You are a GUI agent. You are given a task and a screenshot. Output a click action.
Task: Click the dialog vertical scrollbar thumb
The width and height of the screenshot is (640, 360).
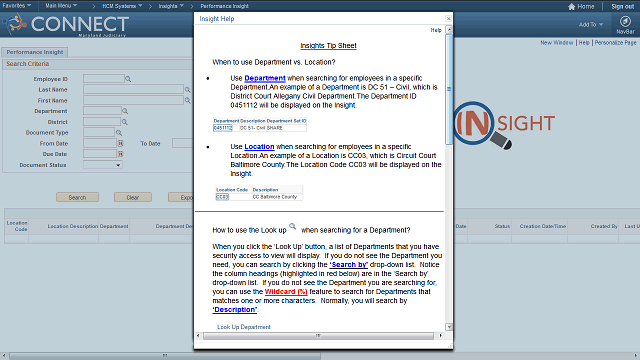449,89
